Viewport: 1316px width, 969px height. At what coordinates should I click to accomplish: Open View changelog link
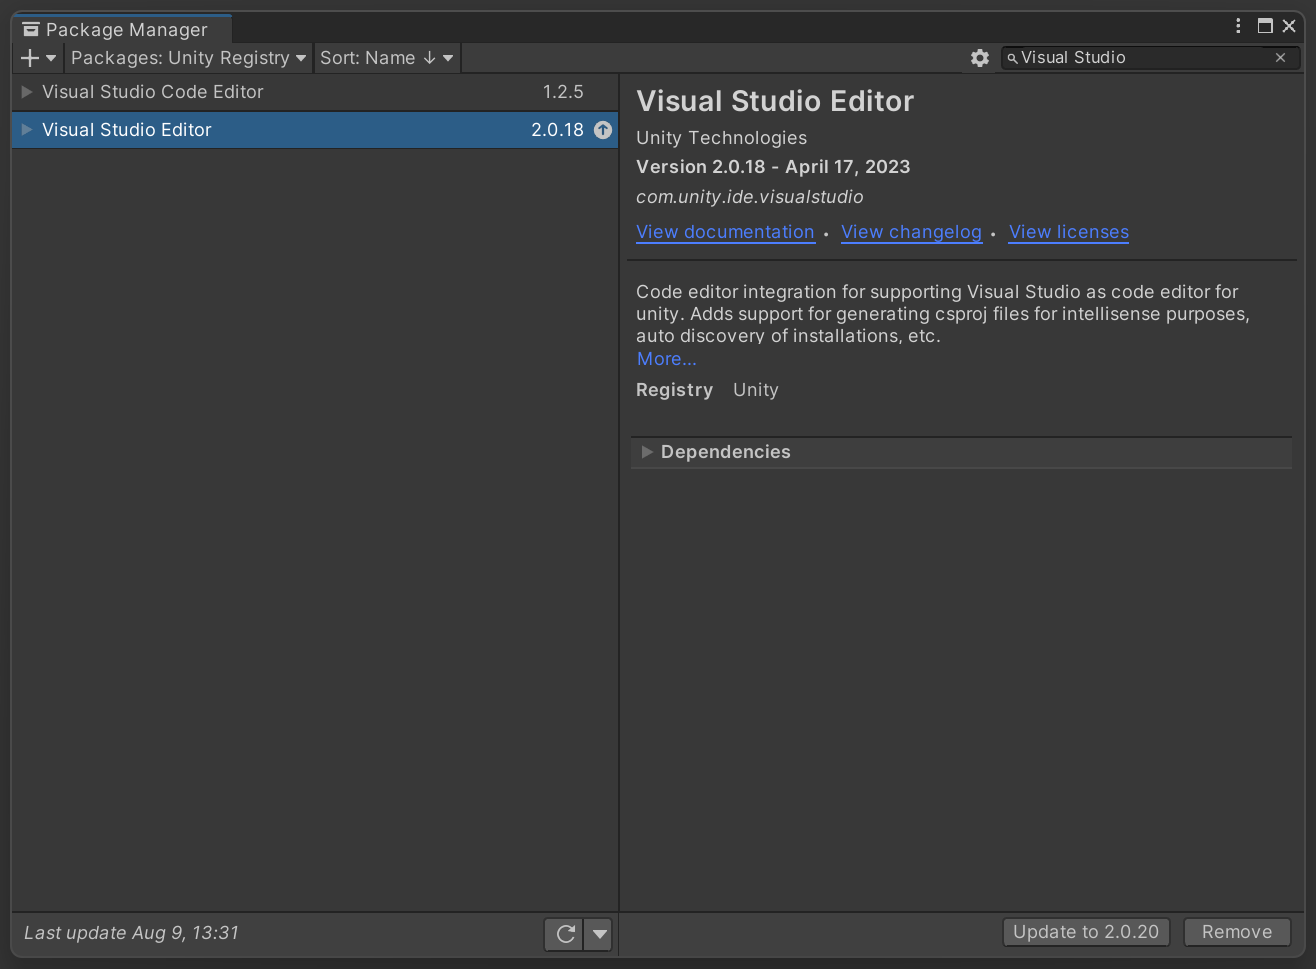pos(911,232)
